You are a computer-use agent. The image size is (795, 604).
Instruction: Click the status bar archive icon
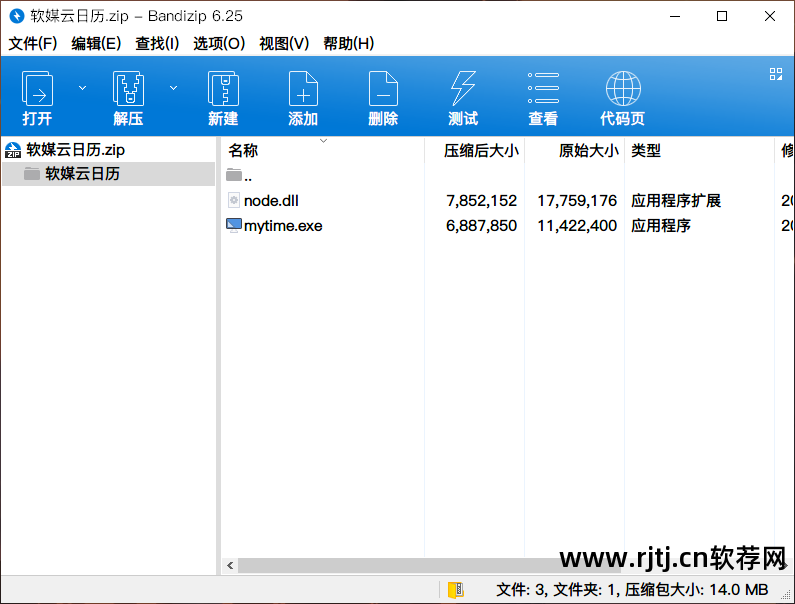456,590
